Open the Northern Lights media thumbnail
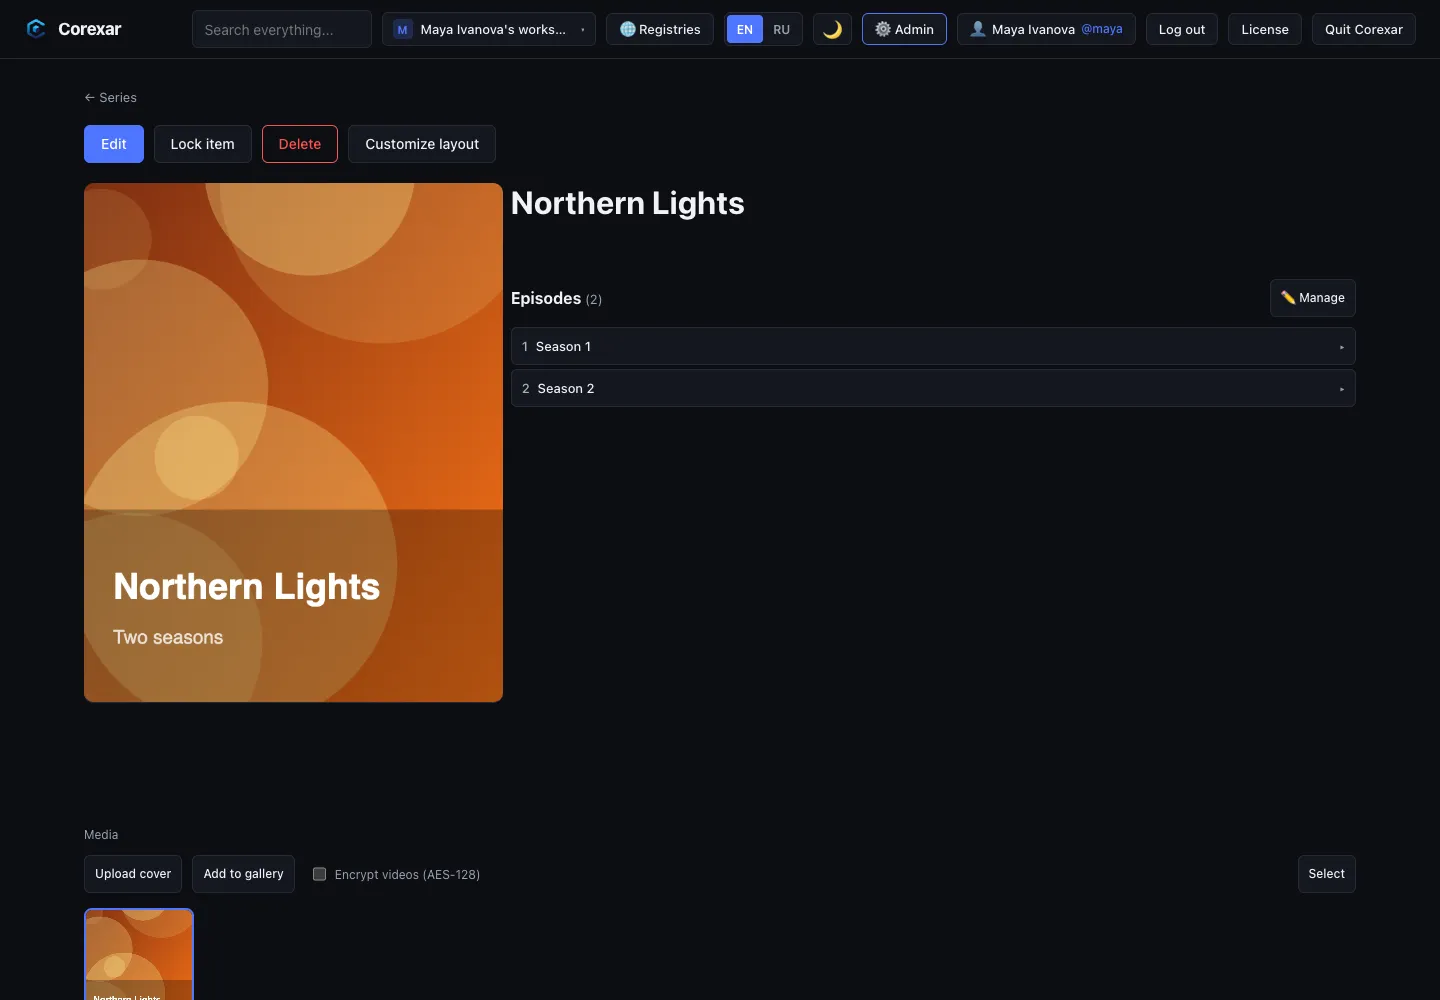This screenshot has width=1440, height=1000. (139, 954)
